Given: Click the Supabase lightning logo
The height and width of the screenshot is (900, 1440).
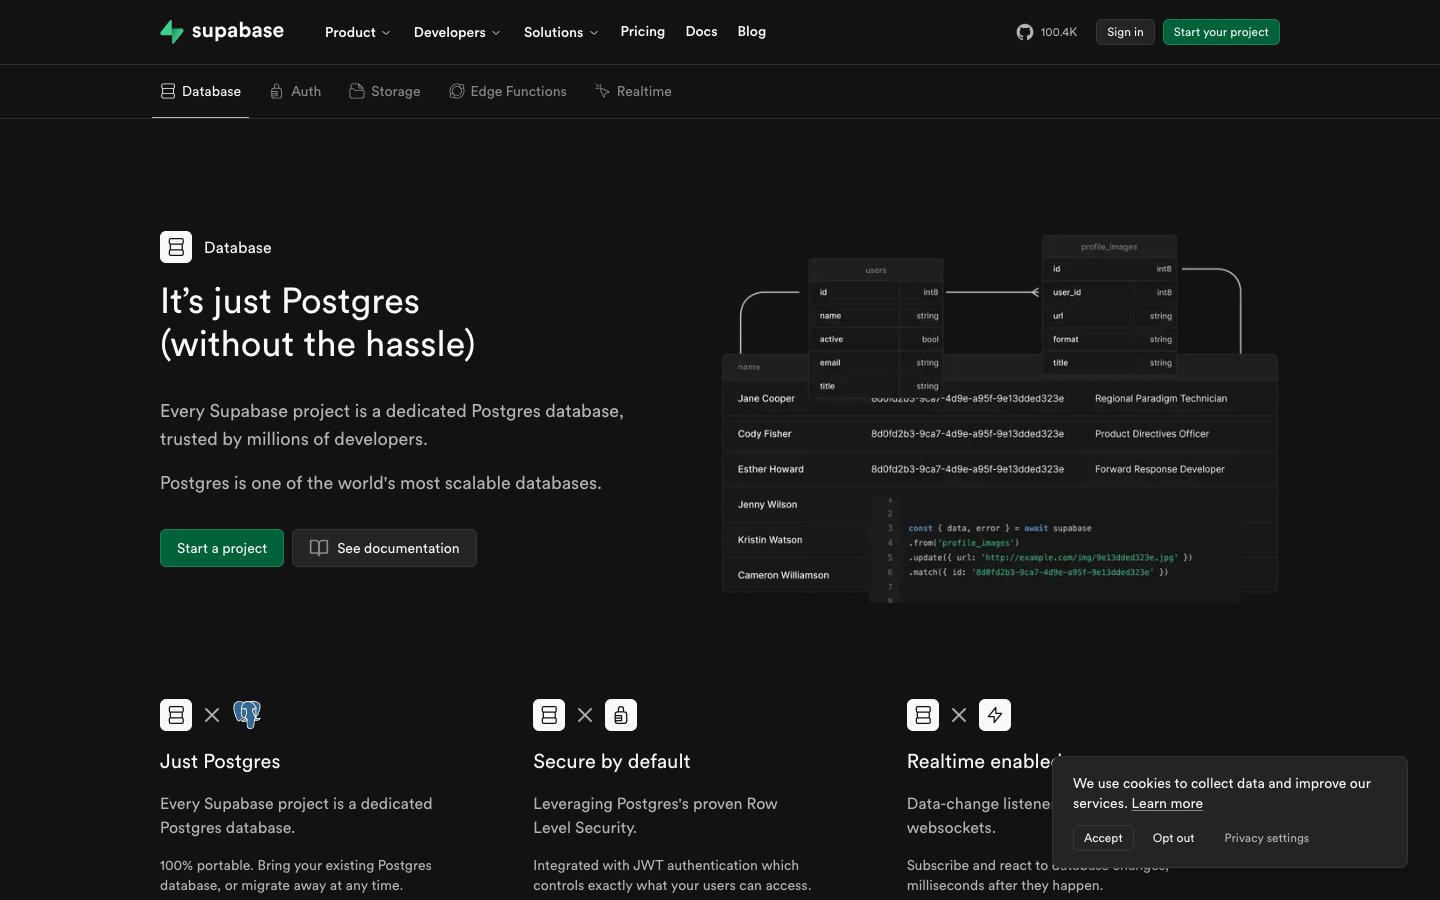Looking at the screenshot, I should tap(171, 31).
